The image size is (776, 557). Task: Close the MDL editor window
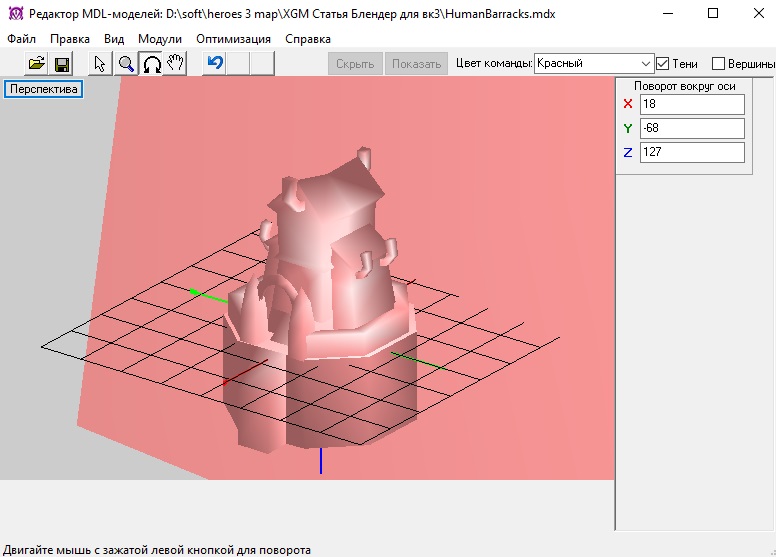click(x=758, y=13)
